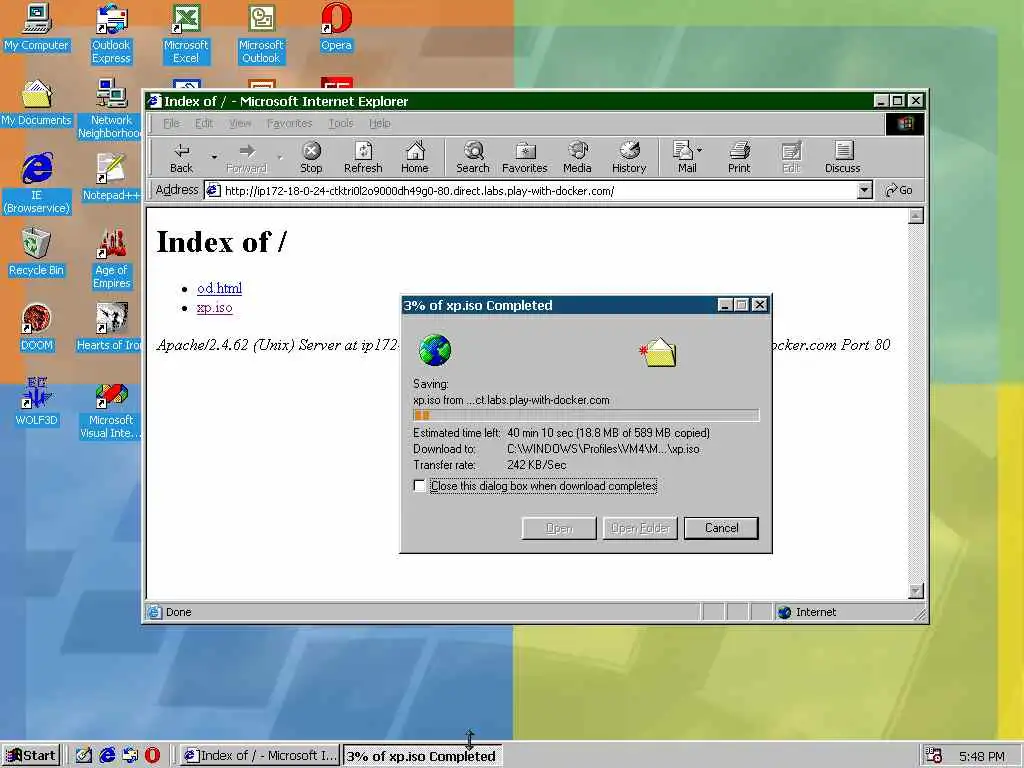
Task: Click the system tray clock showing 5:48 PM
Action: (982, 756)
